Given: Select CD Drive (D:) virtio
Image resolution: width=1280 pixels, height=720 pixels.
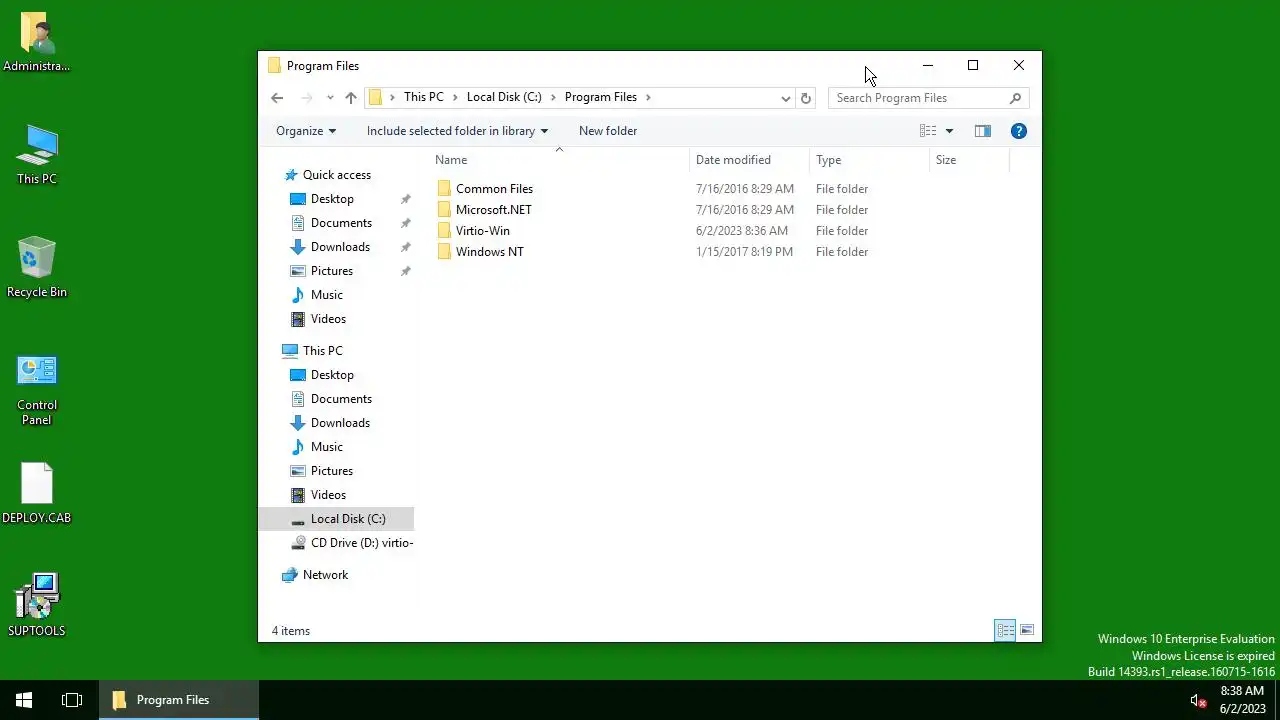Looking at the screenshot, I should [x=361, y=543].
